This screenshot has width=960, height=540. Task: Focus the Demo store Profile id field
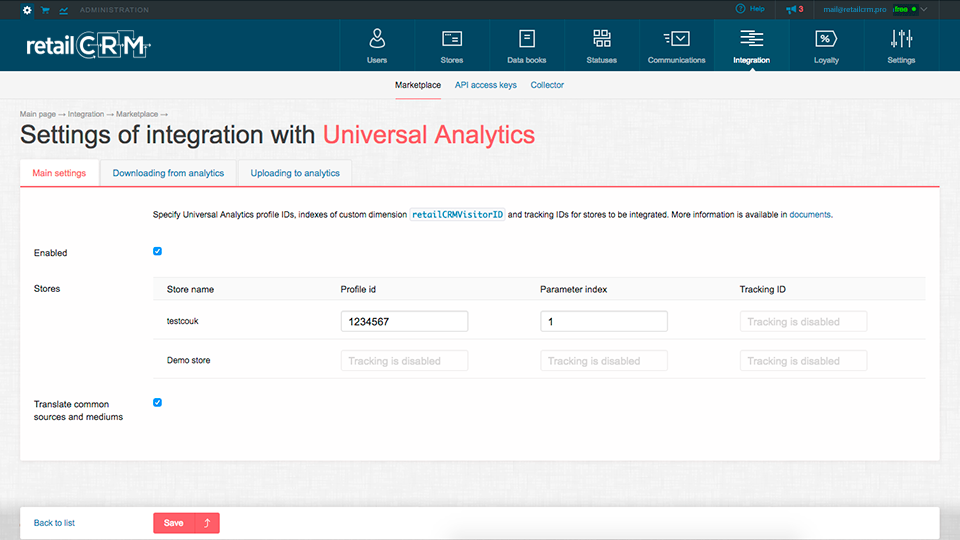point(404,361)
